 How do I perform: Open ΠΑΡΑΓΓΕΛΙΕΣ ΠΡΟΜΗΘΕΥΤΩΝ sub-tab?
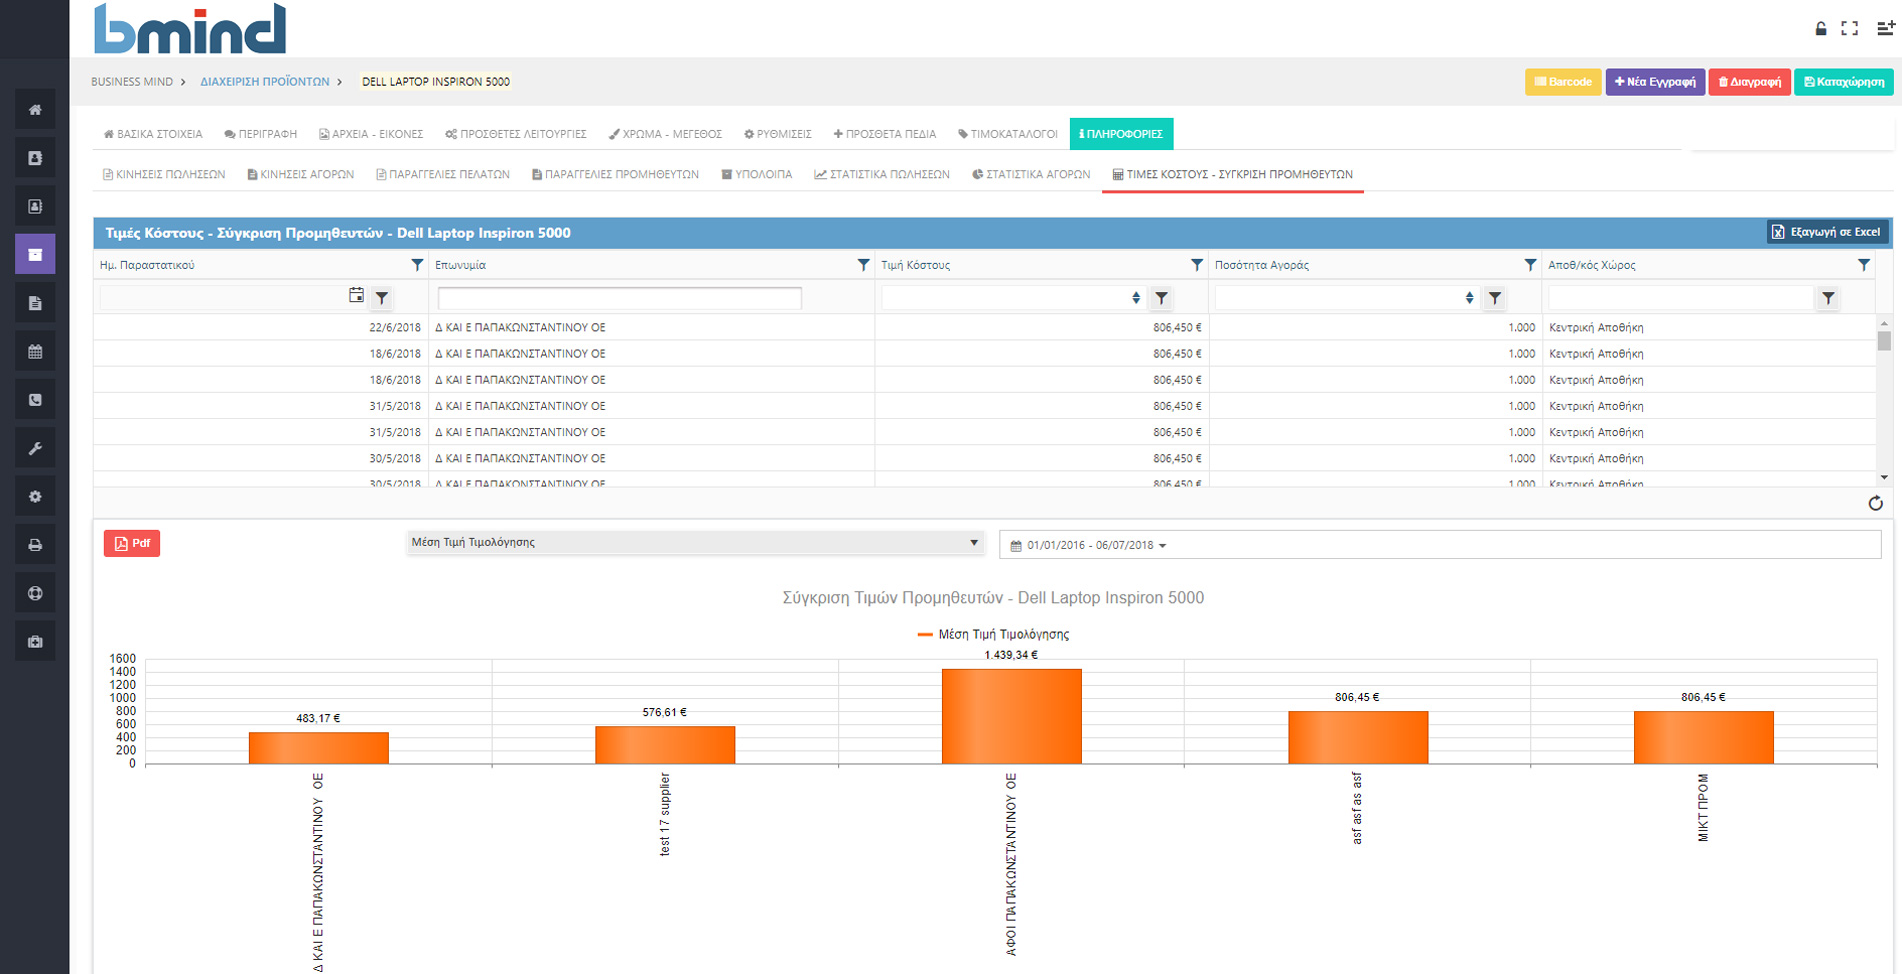[615, 174]
